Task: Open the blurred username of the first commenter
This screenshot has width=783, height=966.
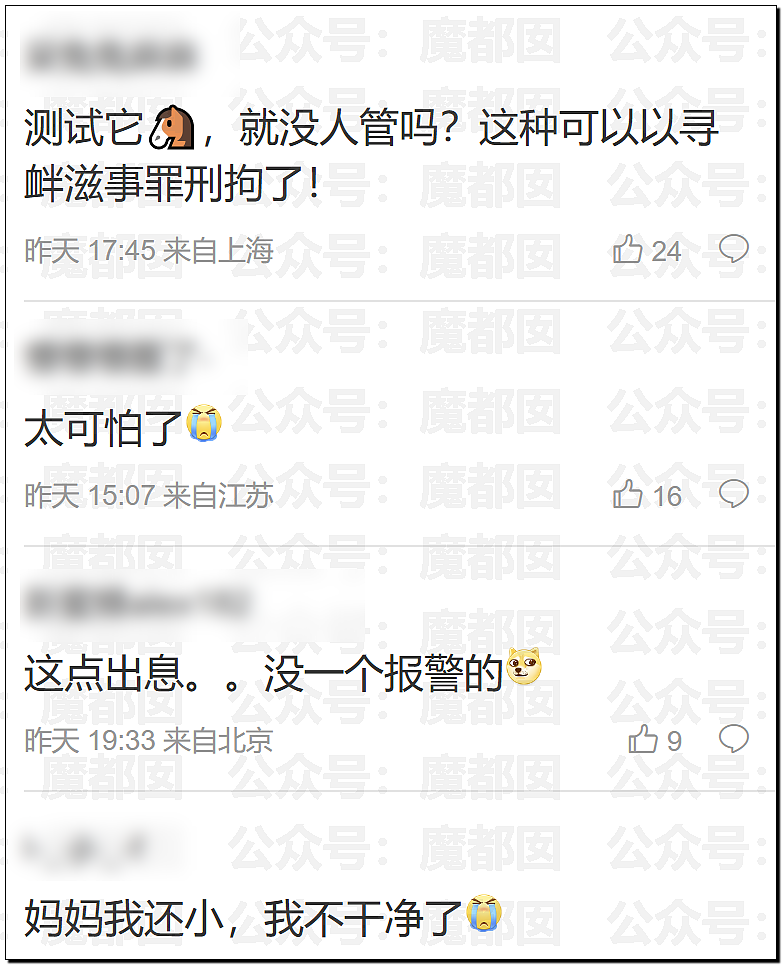Action: 111,54
